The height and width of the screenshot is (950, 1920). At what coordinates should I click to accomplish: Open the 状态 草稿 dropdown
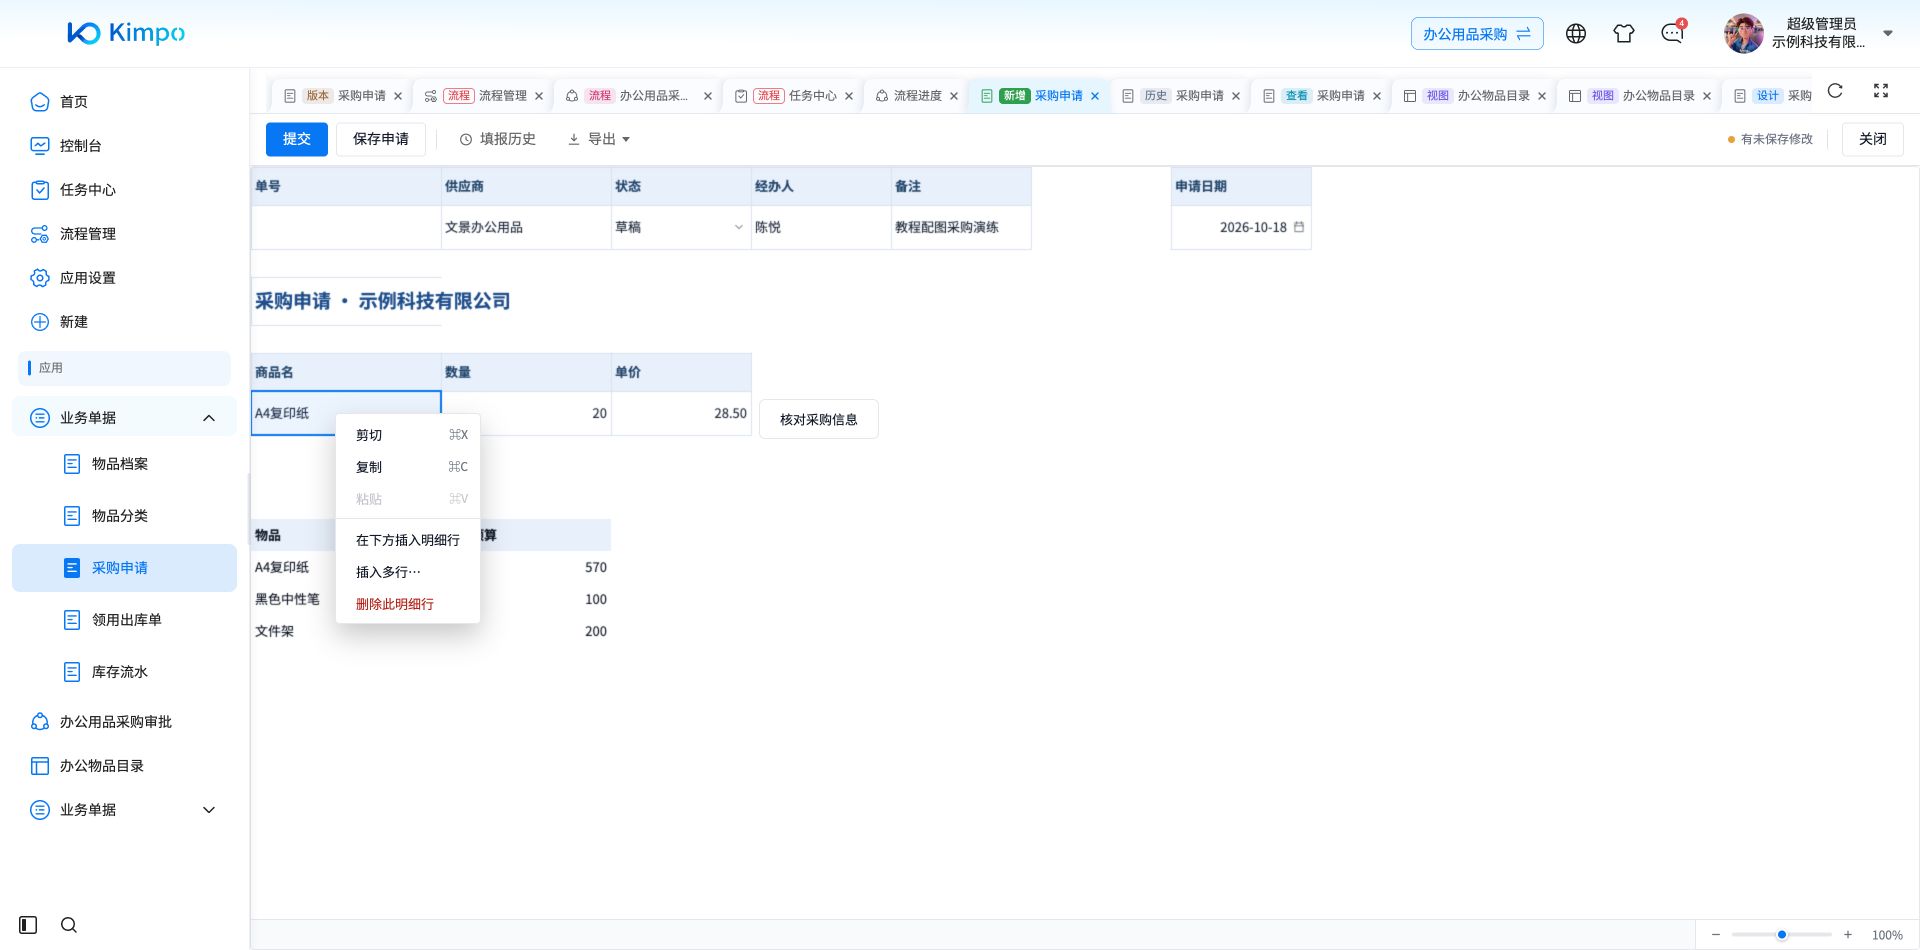tap(681, 228)
